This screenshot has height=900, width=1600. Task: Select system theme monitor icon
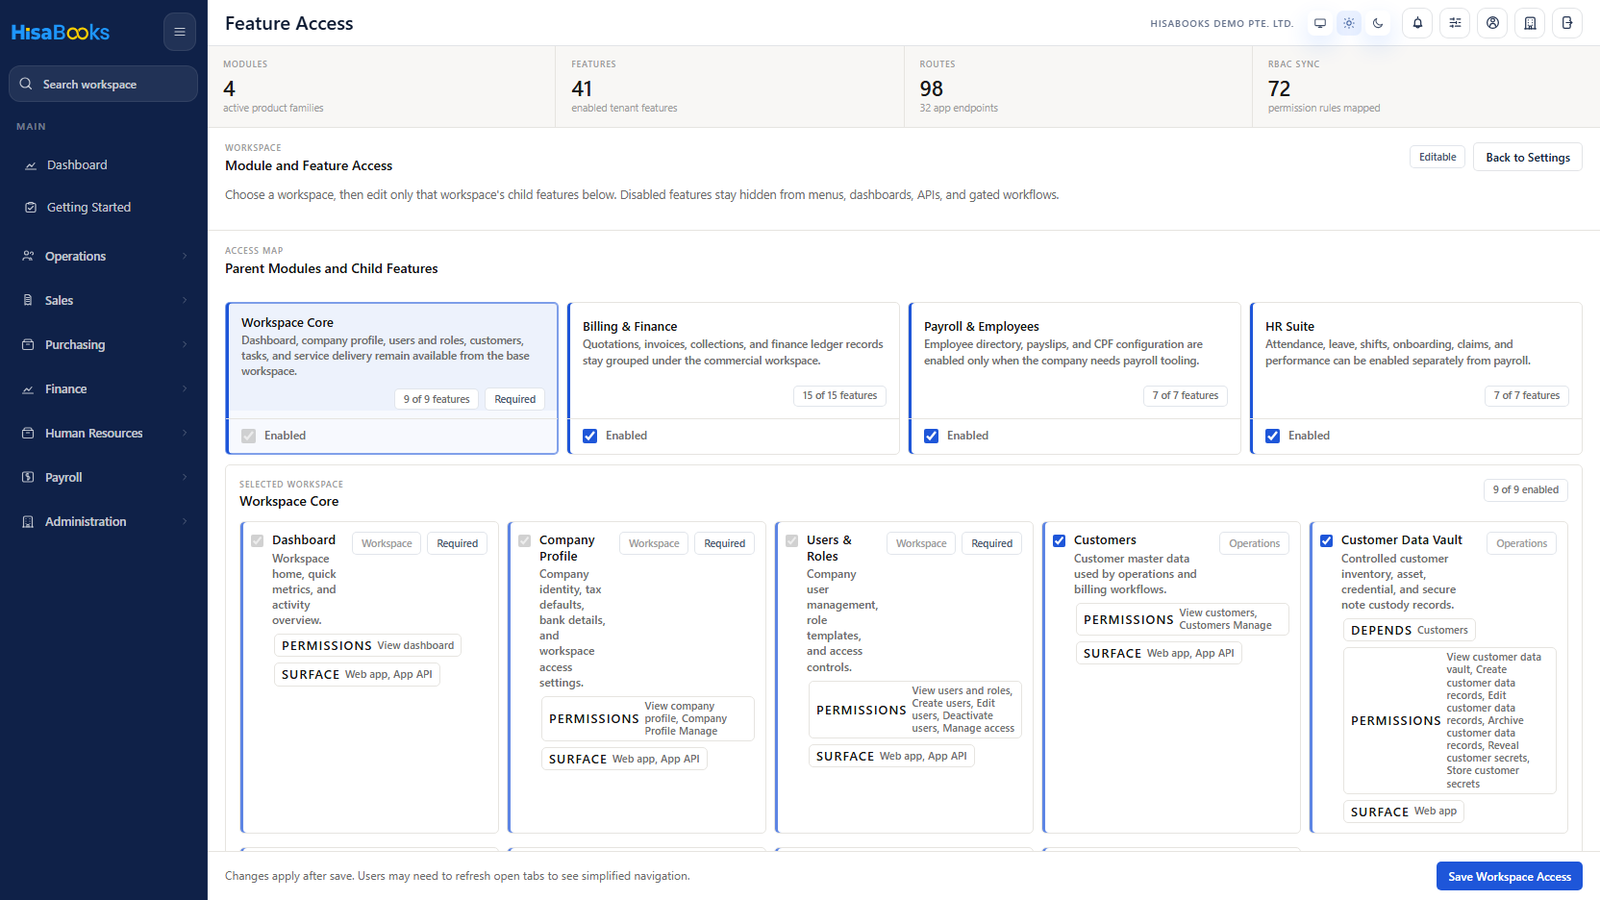[x=1320, y=23]
